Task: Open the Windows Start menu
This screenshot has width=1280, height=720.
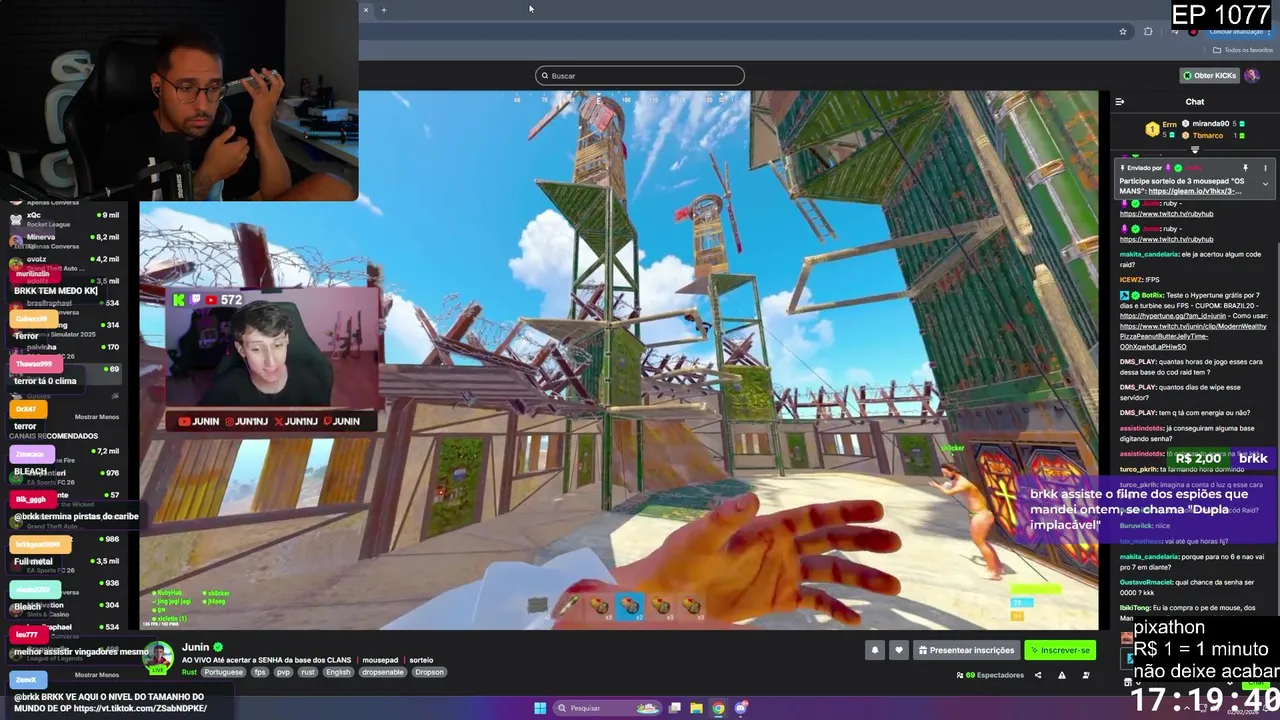Action: coord(540,708)
